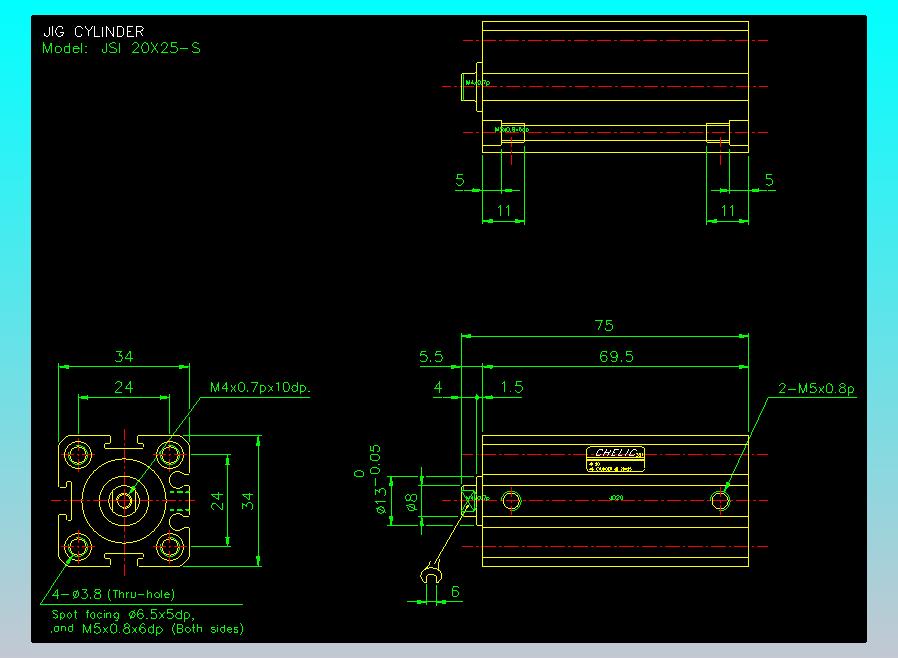Select the Model JSI 20X25-S label
Screen dimensions: 898x658
tap(121, 47)
